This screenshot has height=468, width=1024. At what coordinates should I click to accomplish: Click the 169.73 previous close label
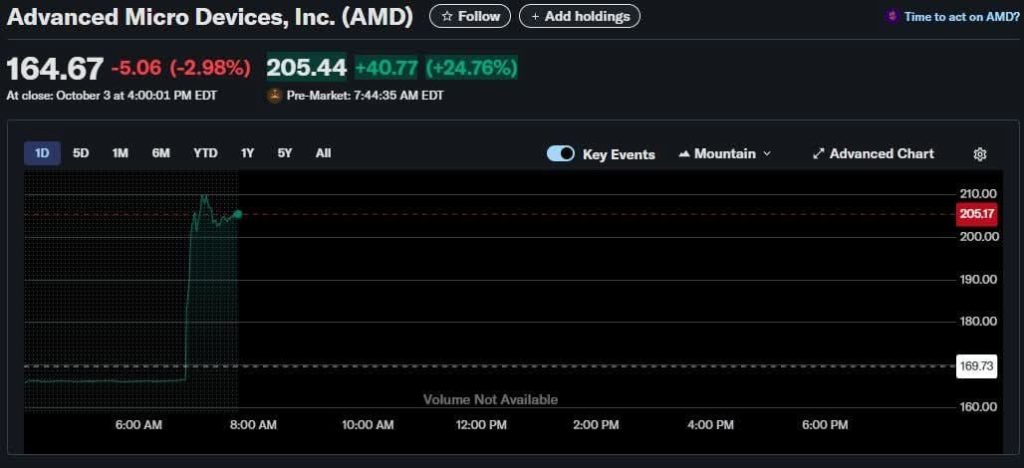pos(976,366)
